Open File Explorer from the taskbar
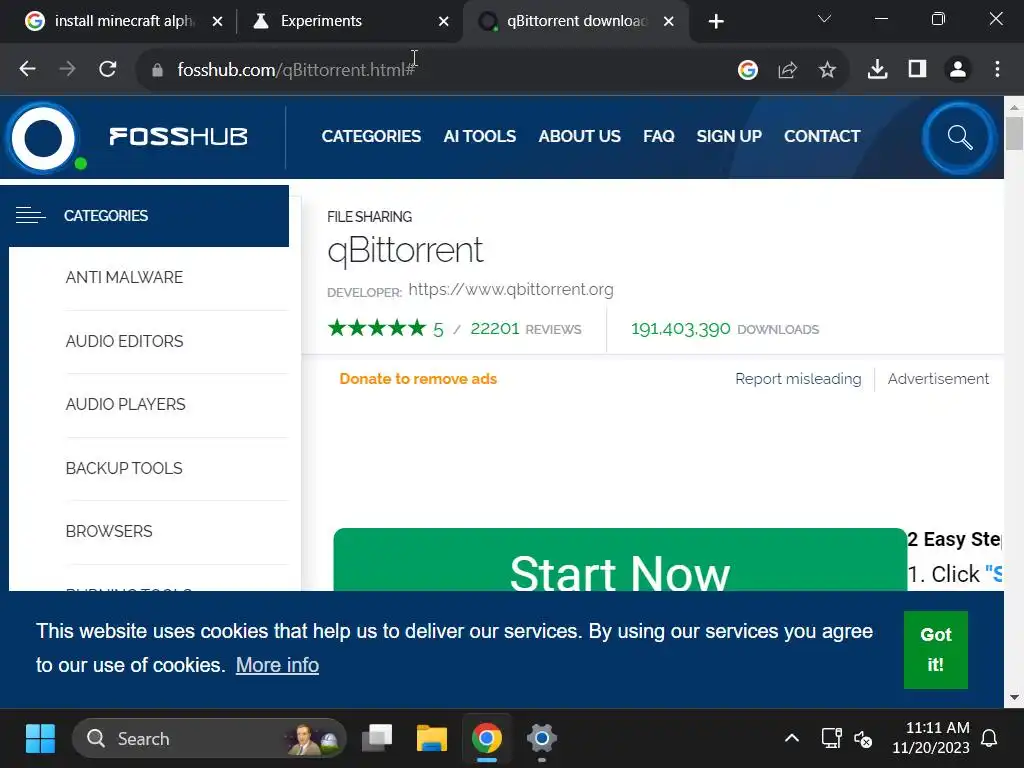 [x=432, y=739]
